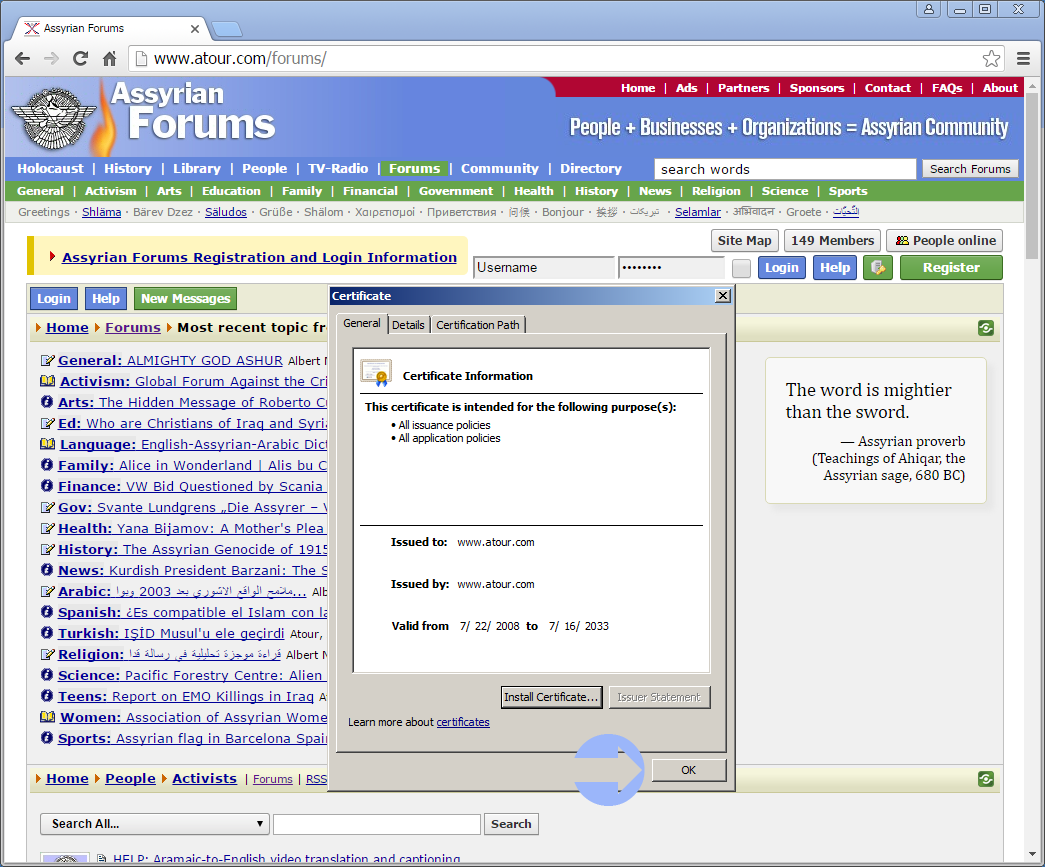
Task: Click the green icon beside Help button
Action: pos(878,268)
